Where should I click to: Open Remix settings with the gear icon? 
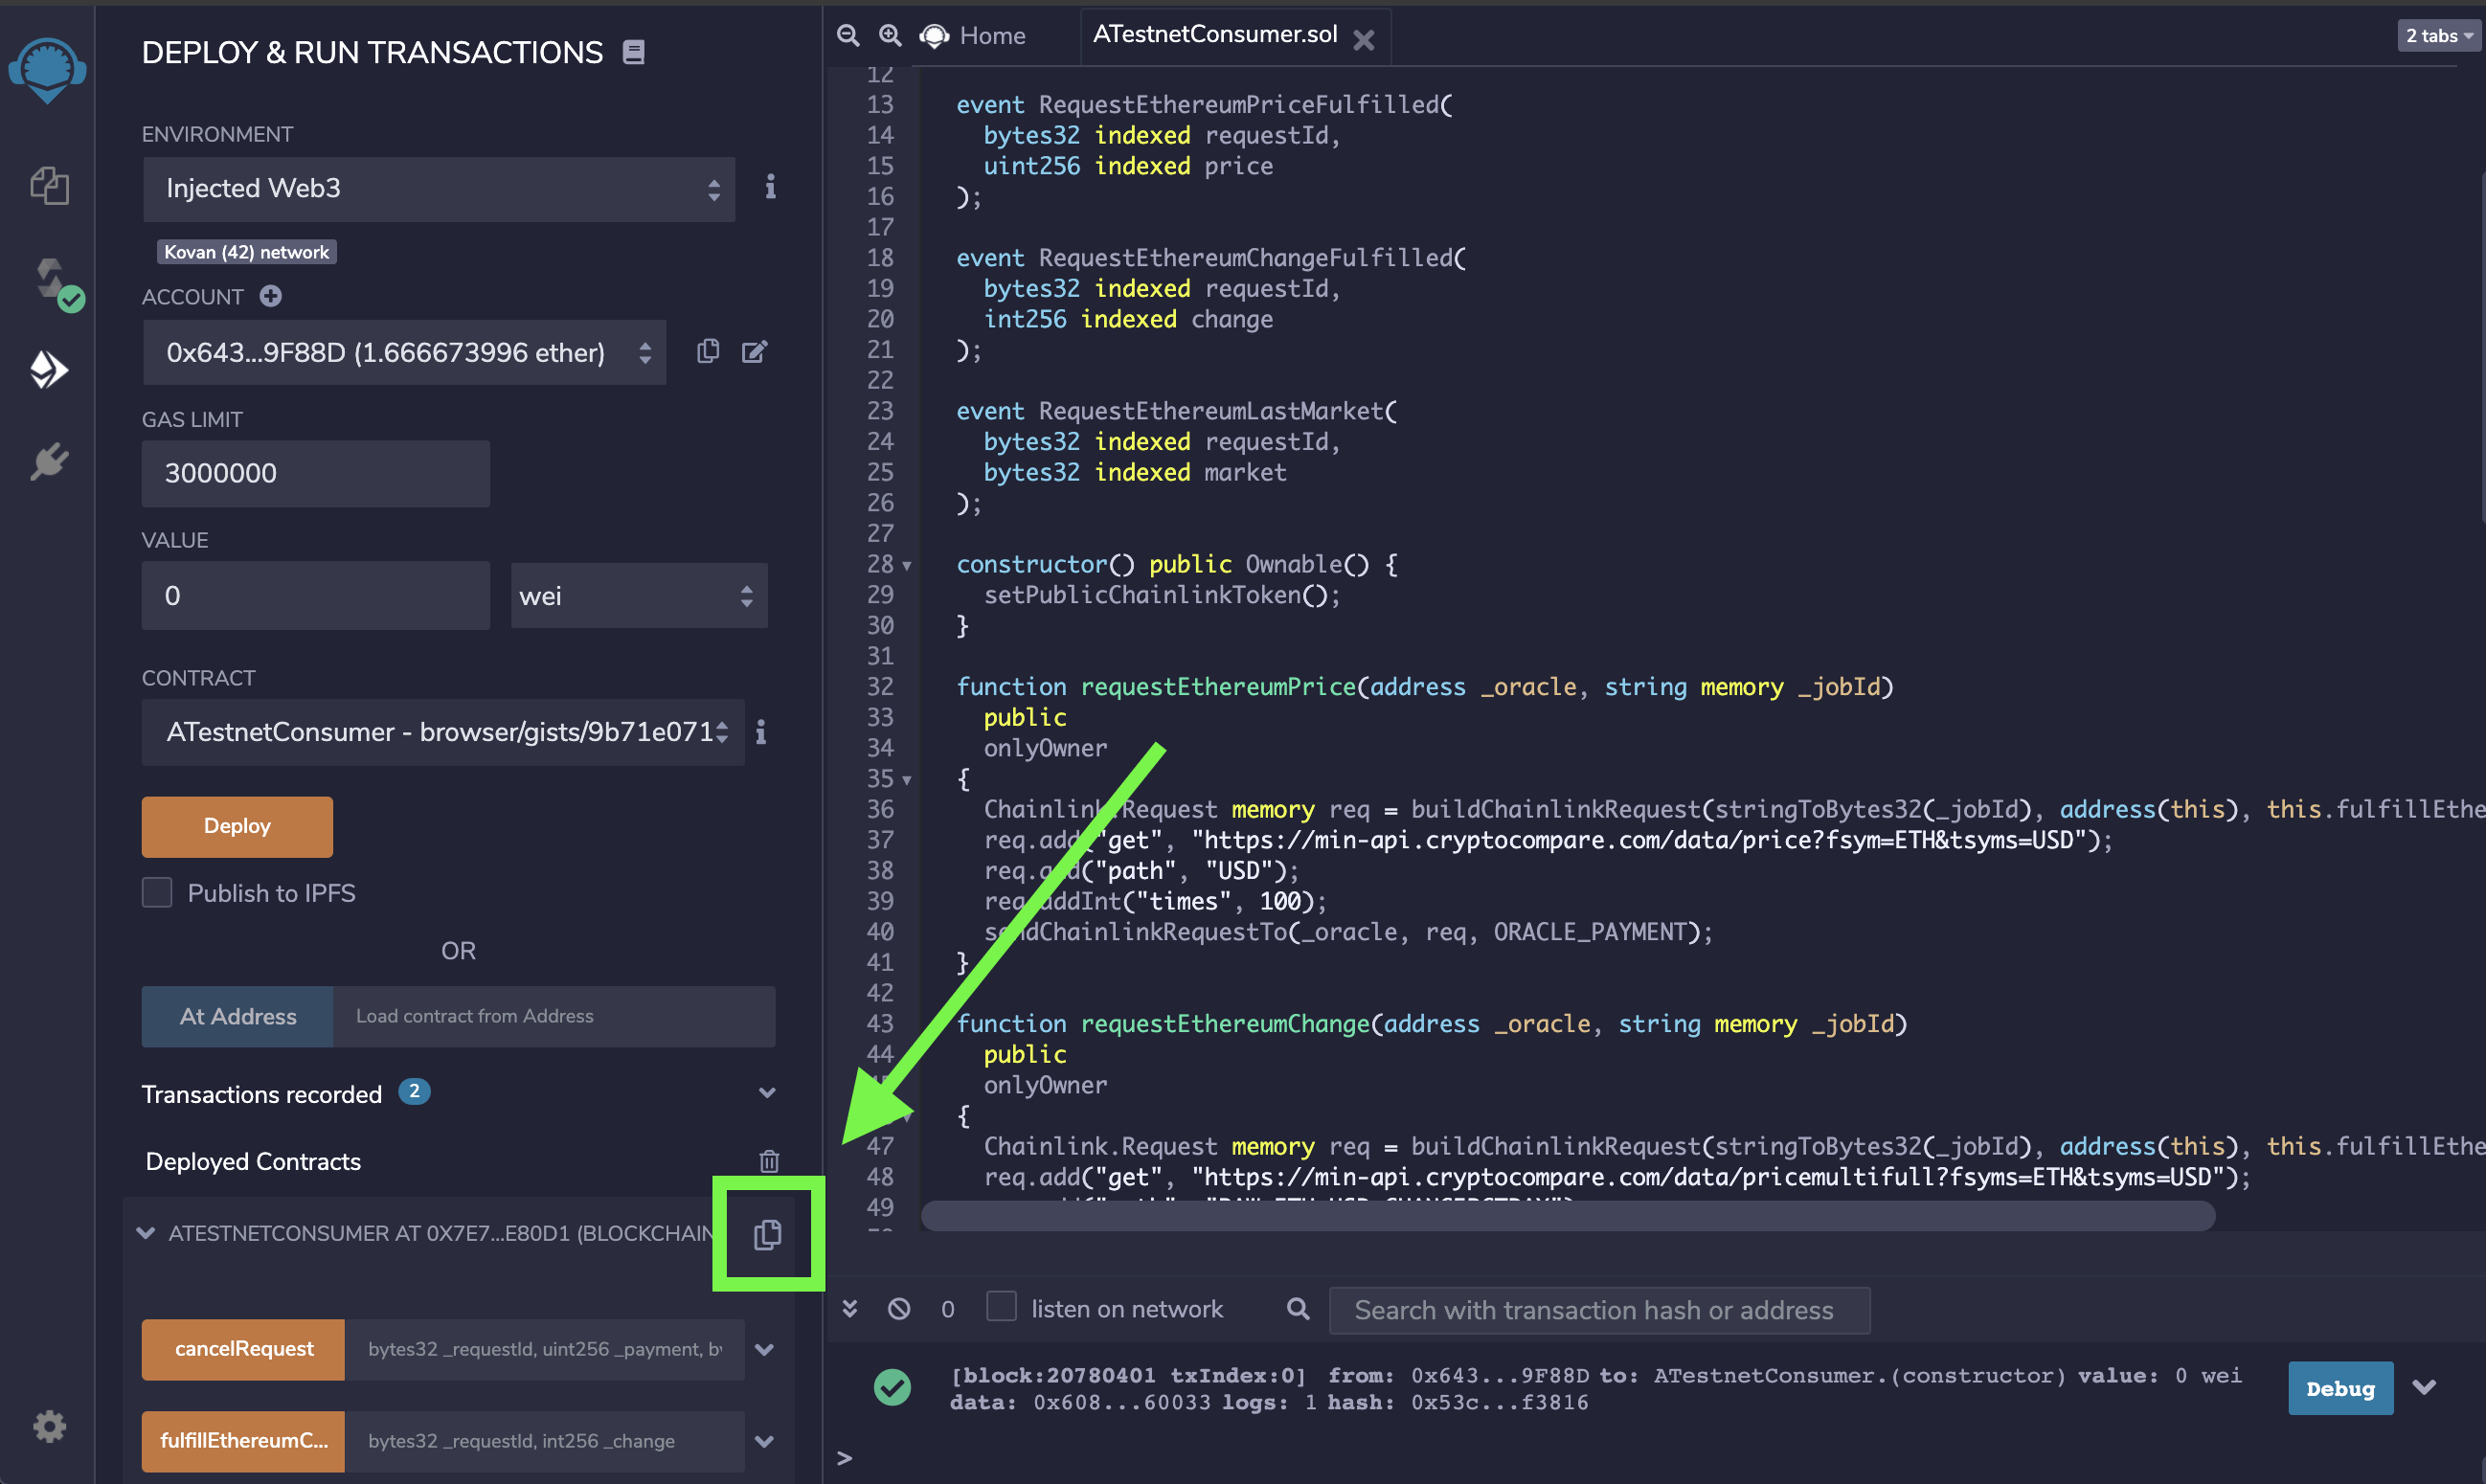coord(48,1427)
